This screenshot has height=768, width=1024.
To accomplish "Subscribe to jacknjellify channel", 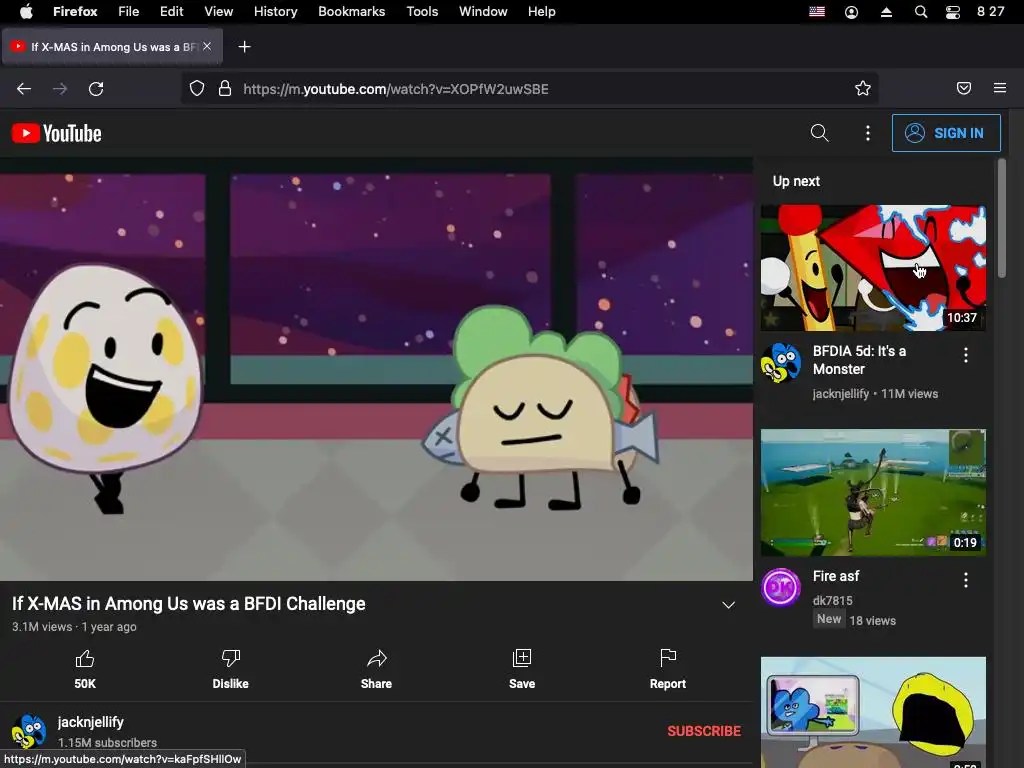I will (x=704, y=731).
